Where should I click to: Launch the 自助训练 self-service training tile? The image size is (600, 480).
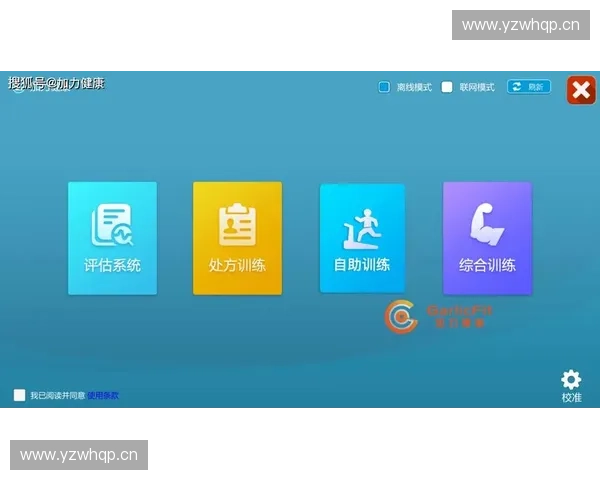362,238
